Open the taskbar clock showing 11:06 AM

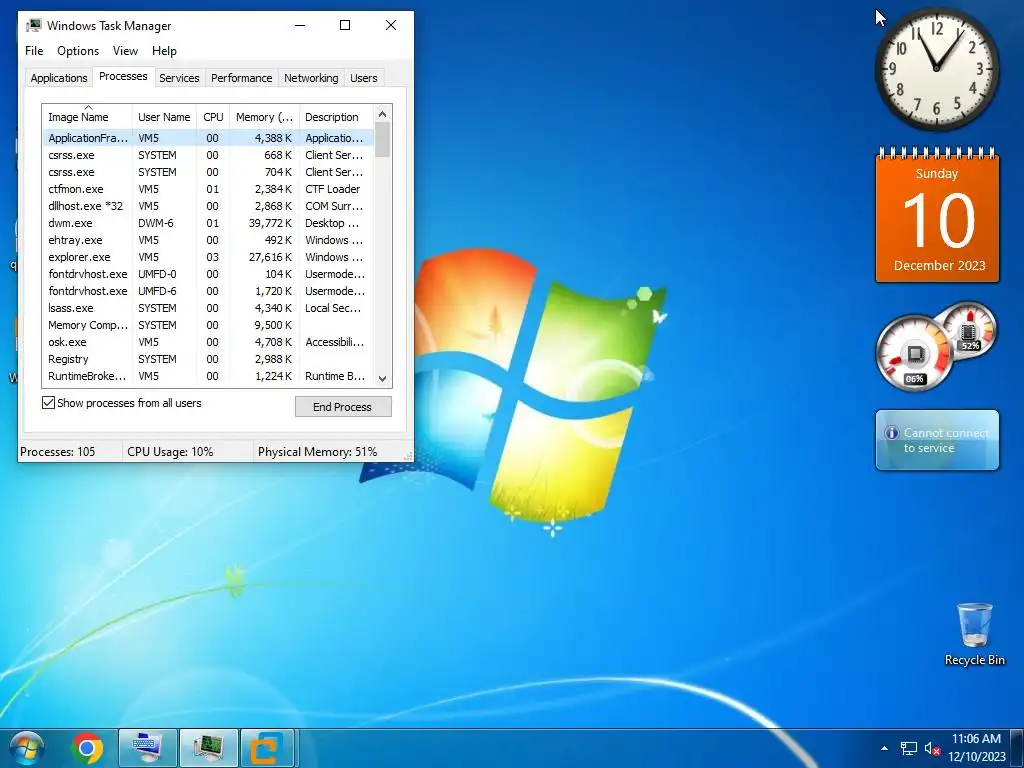click(976, 748)
